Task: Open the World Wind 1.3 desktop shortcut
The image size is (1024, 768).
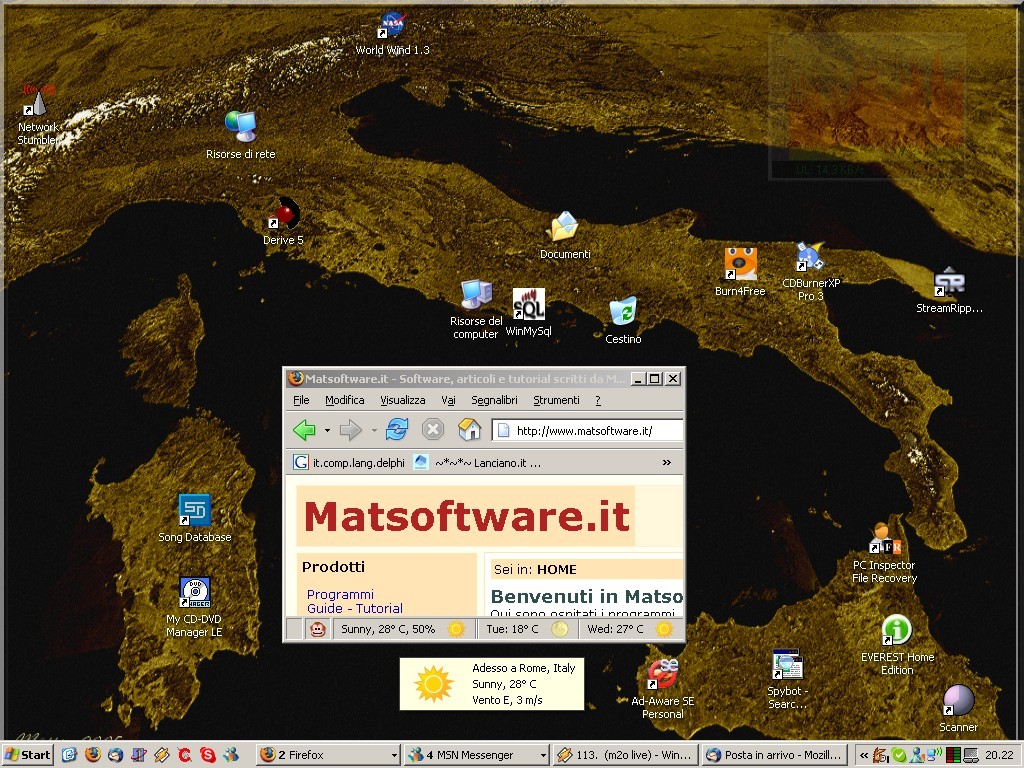Action: (392, 34)
